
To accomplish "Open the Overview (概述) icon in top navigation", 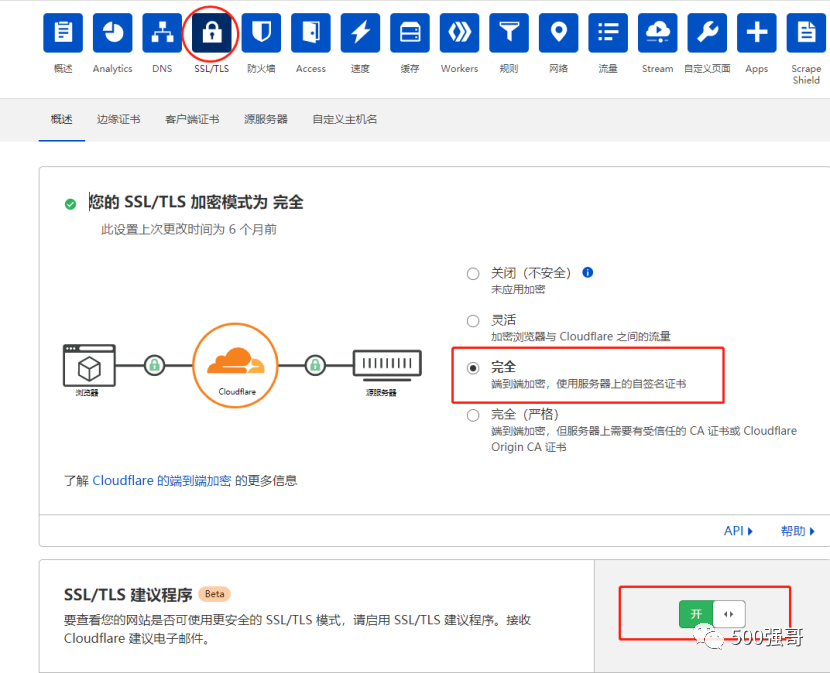I will 63,33.
